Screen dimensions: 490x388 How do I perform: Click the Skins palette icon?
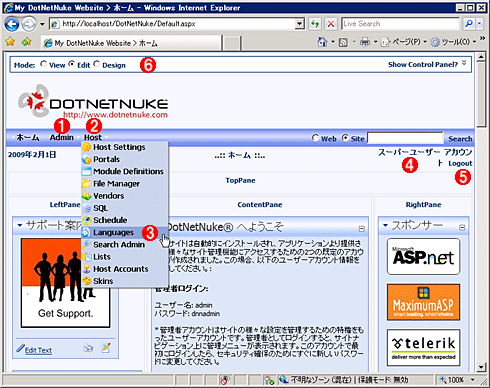pyautogui.click(x=87, y=281)
